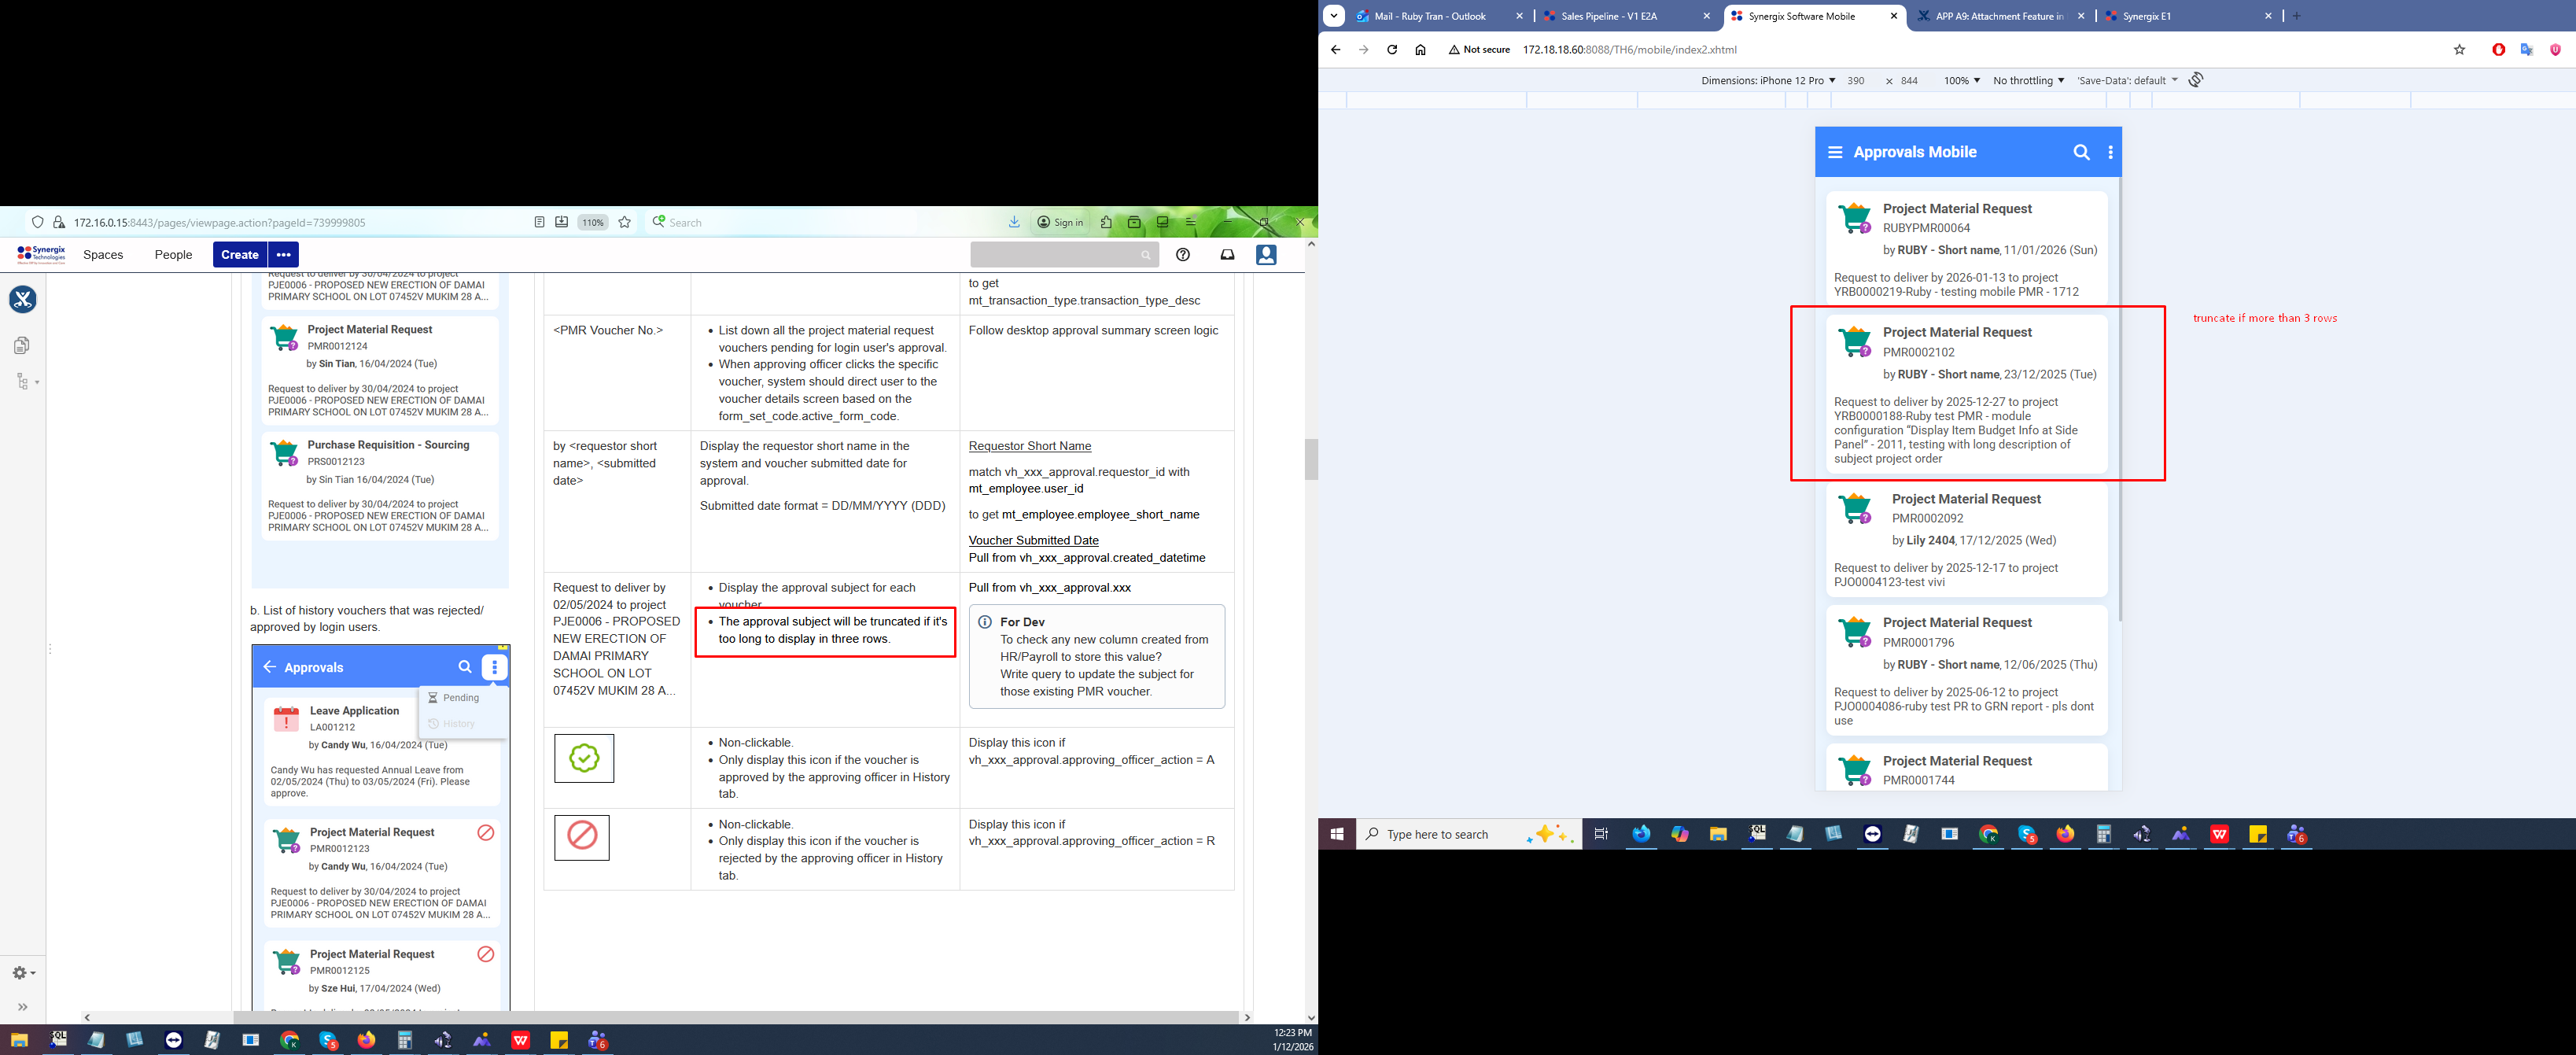Bookmark the mobile page with the star icon
This screenshot has width=2576, height=1055.
[x=2459, y=50]
